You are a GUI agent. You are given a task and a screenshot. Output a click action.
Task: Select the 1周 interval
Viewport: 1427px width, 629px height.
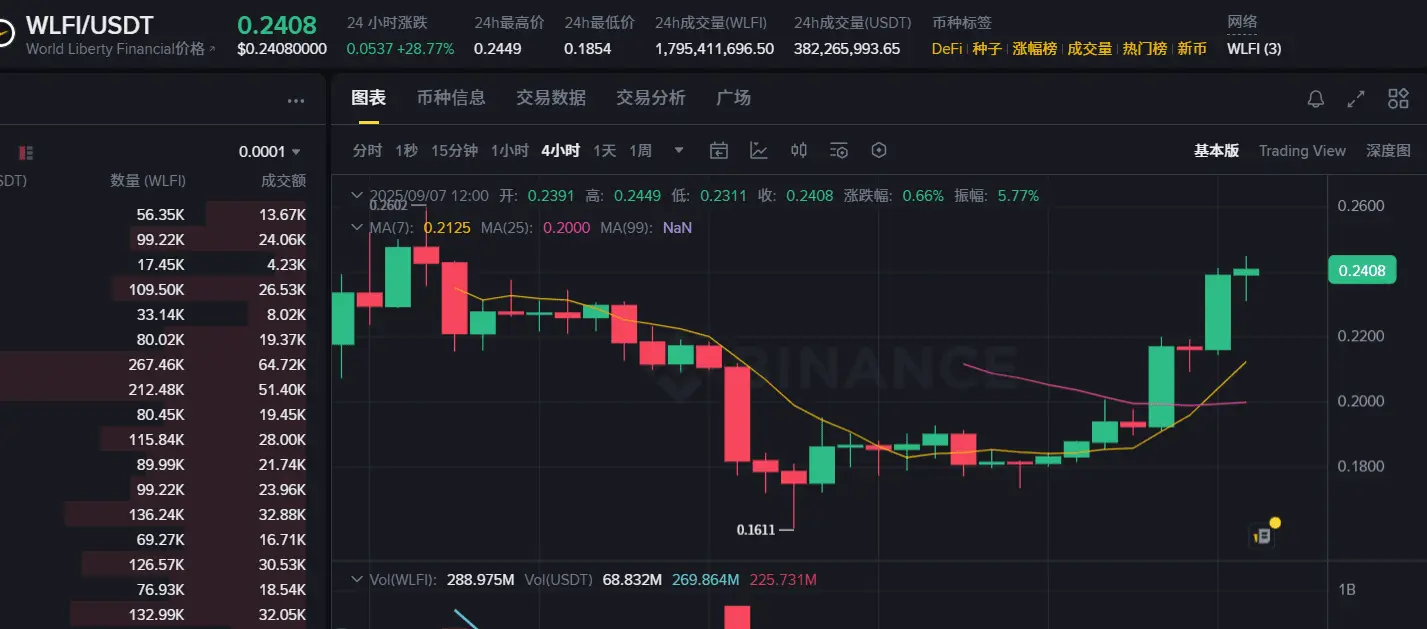click(640, 151)
